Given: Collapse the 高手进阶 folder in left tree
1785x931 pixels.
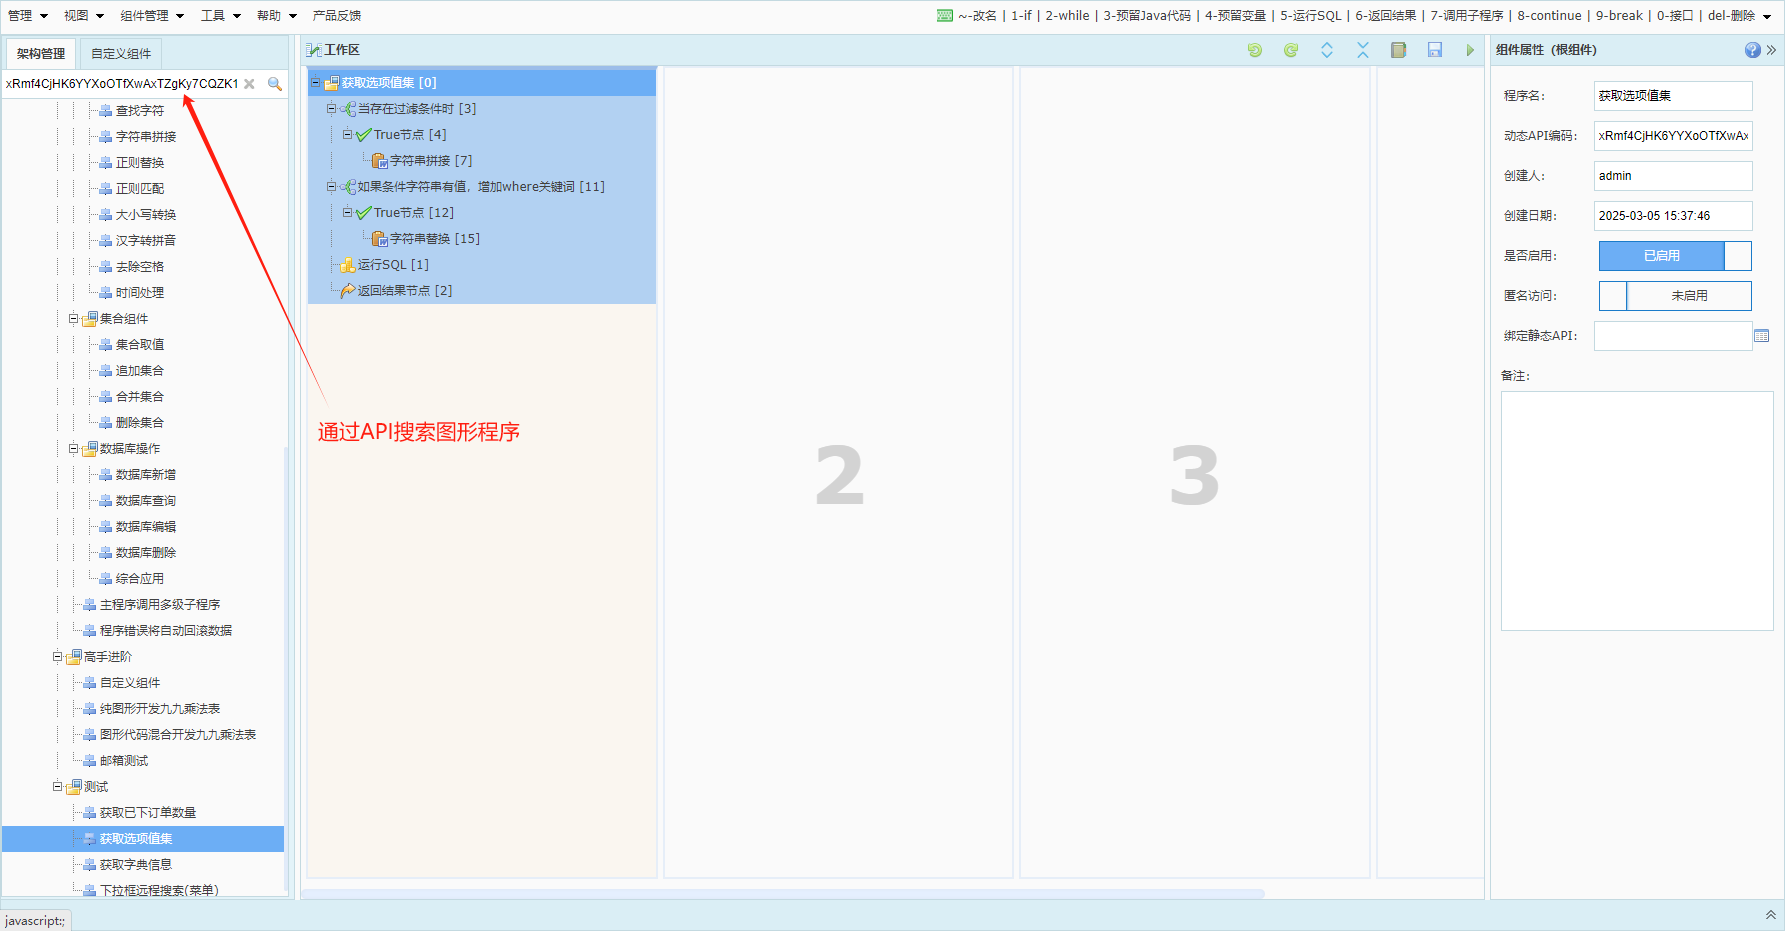Looking at the screenshot, I should click(57, 656).
